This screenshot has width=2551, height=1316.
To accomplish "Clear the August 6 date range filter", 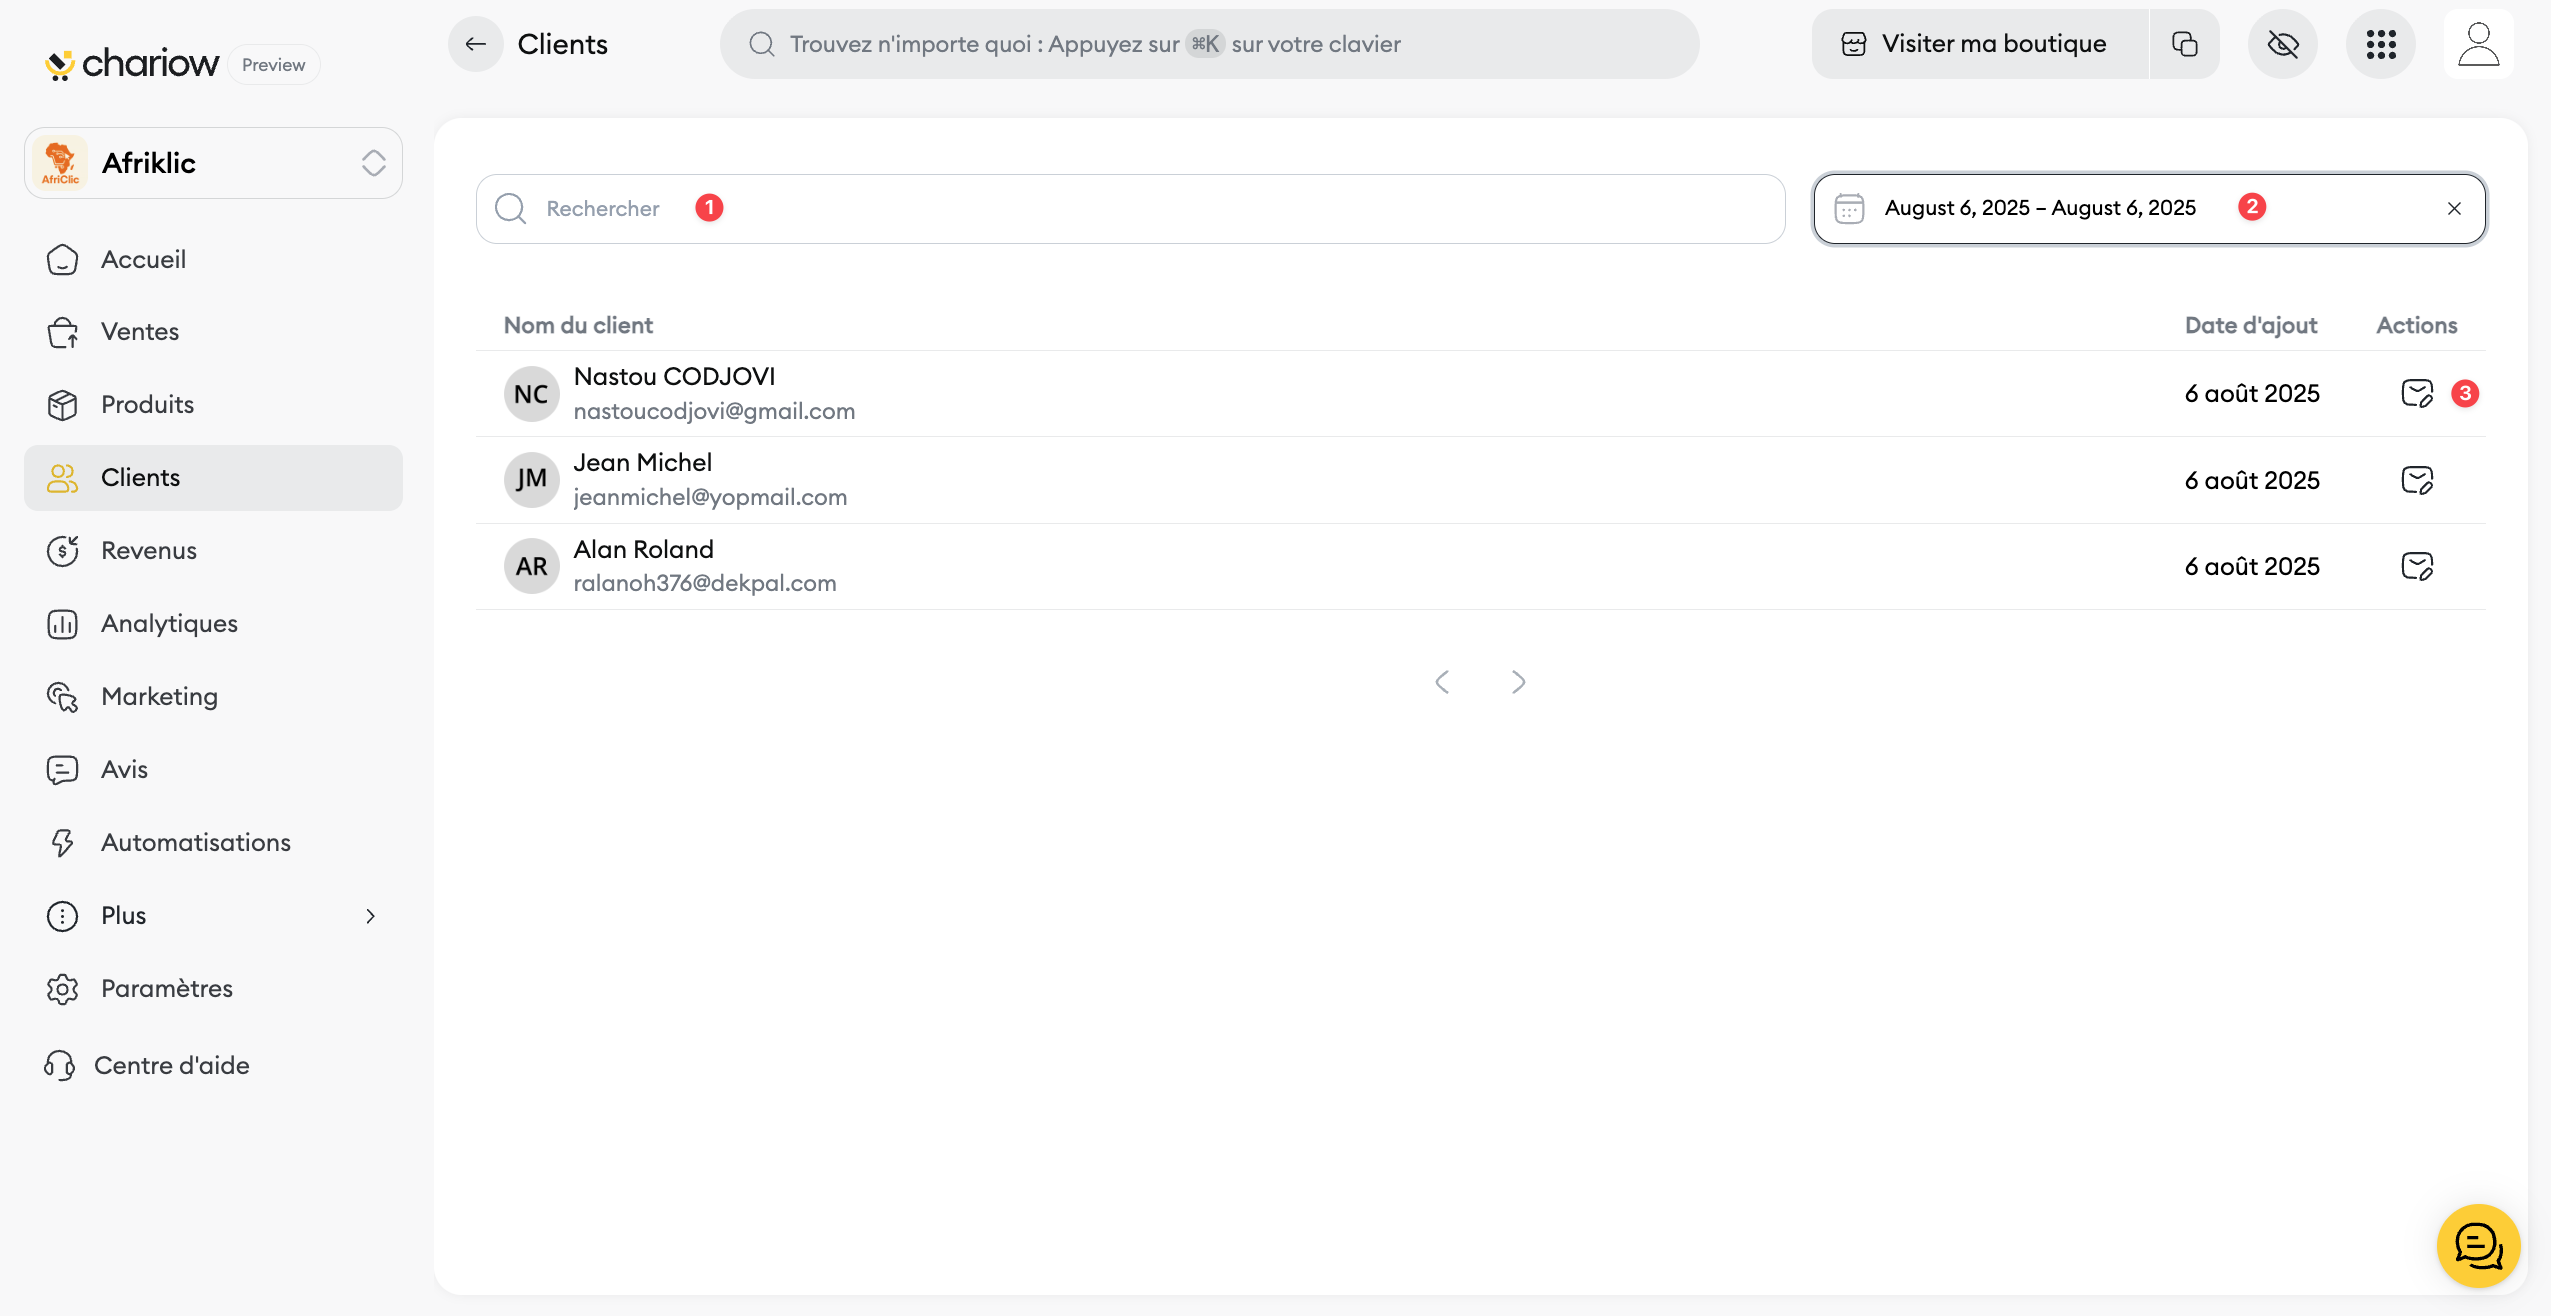I will [x=2453, y=208].
